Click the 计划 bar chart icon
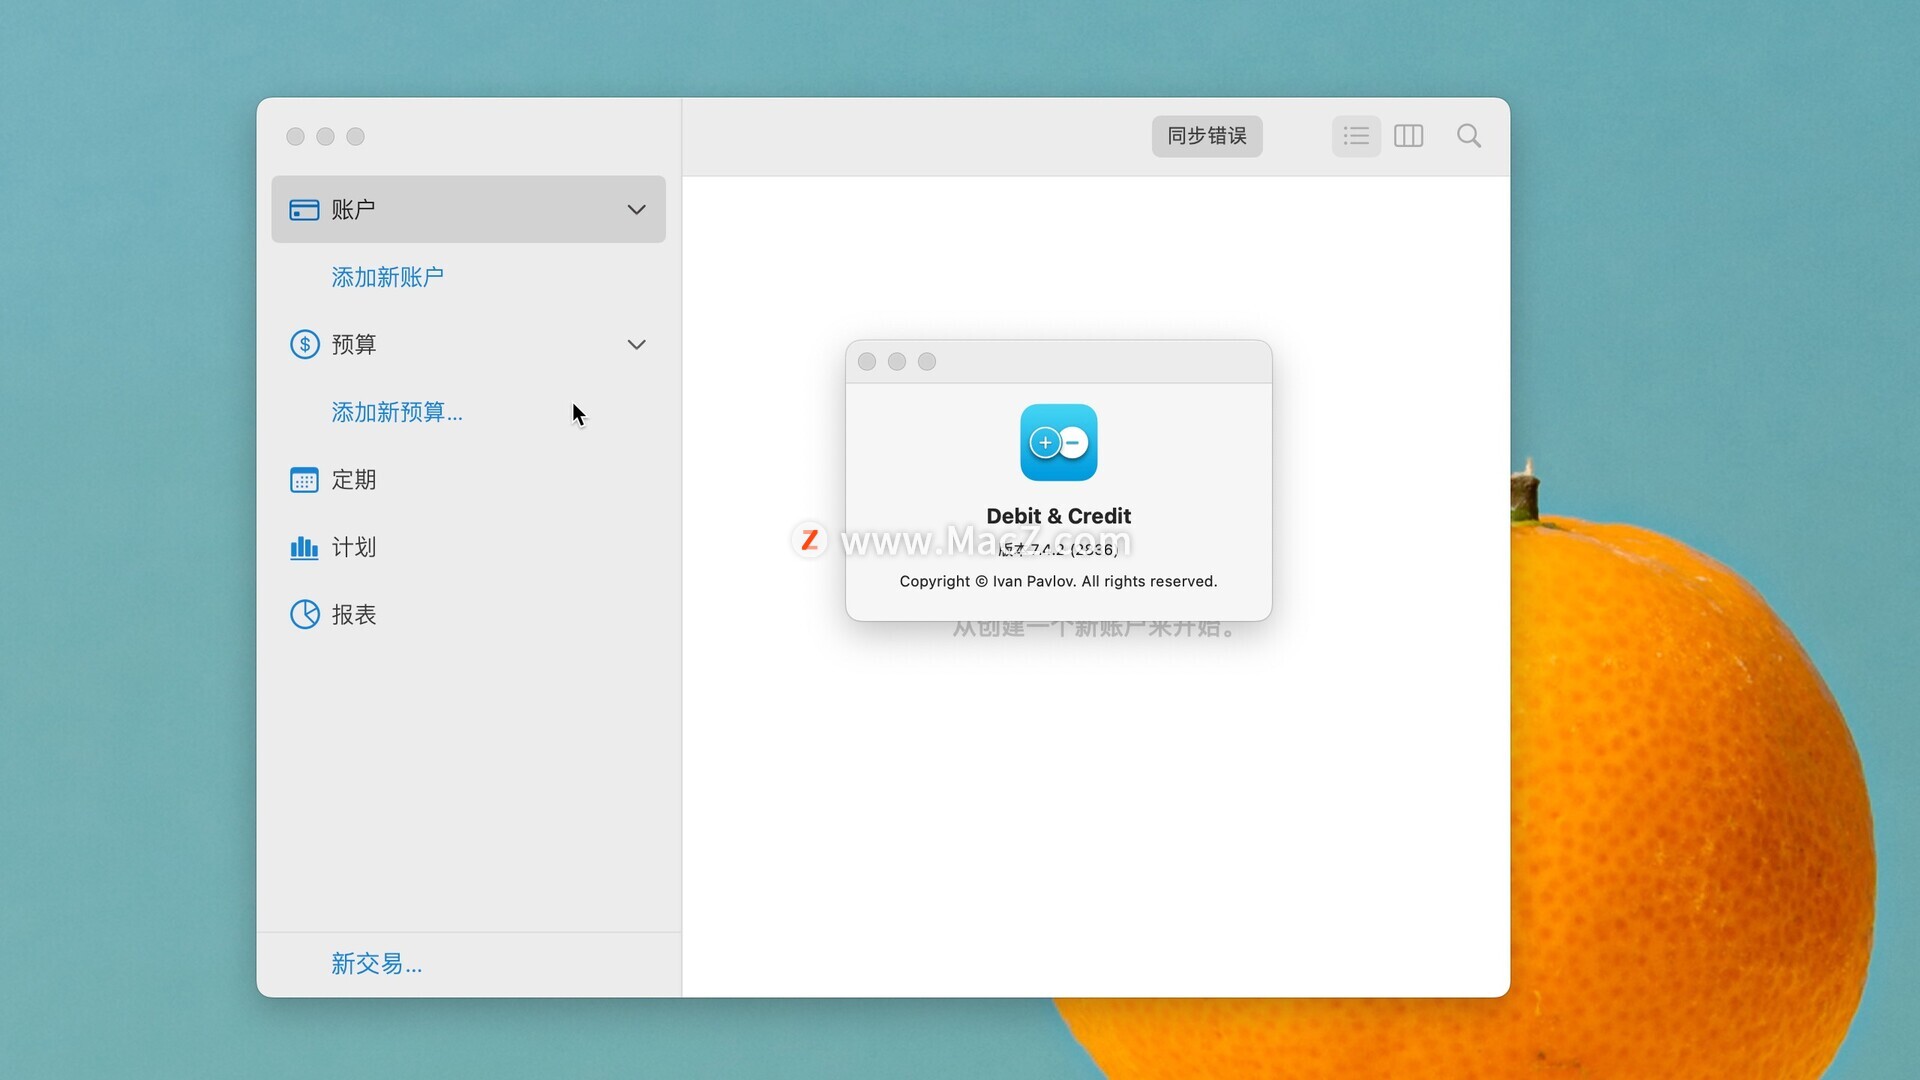The width and height of the screenshot is (1920, 1080). (304, 547)
